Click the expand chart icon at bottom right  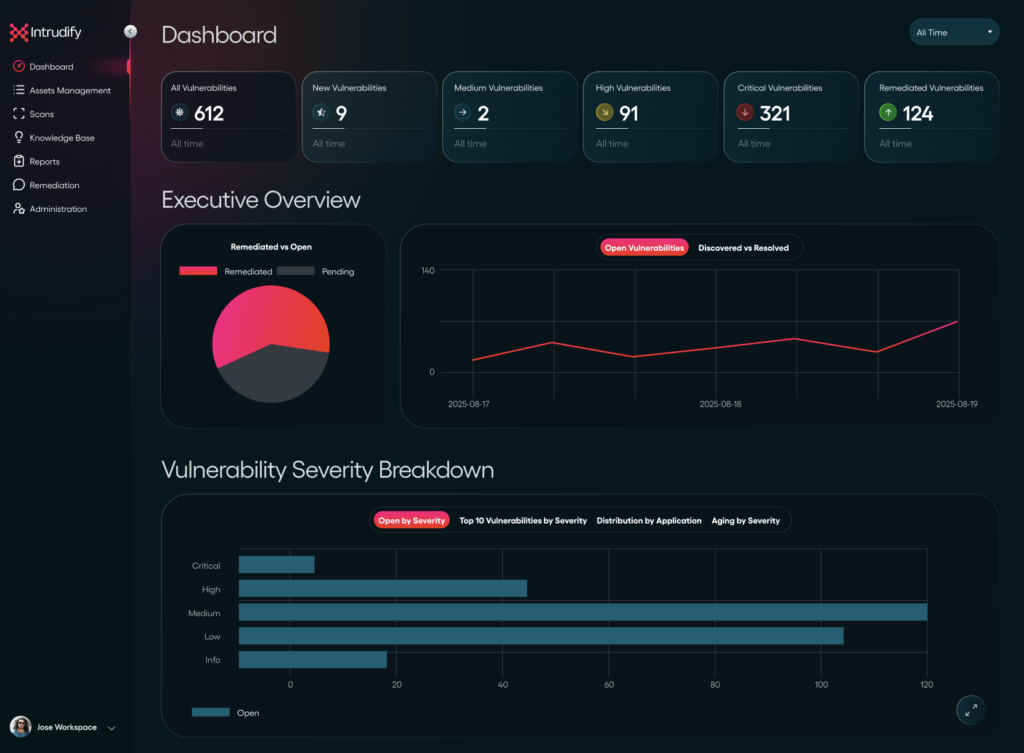[970, 710]
